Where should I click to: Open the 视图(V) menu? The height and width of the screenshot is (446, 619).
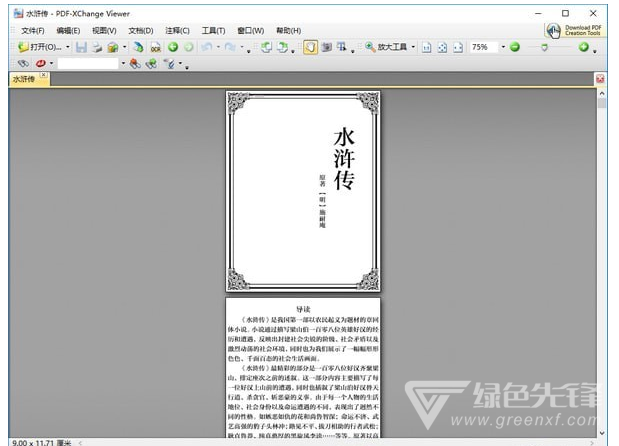point(104,30)
